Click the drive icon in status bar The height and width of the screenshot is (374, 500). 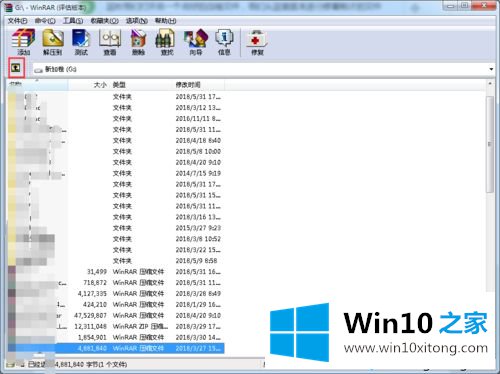(x=10, y=364)
